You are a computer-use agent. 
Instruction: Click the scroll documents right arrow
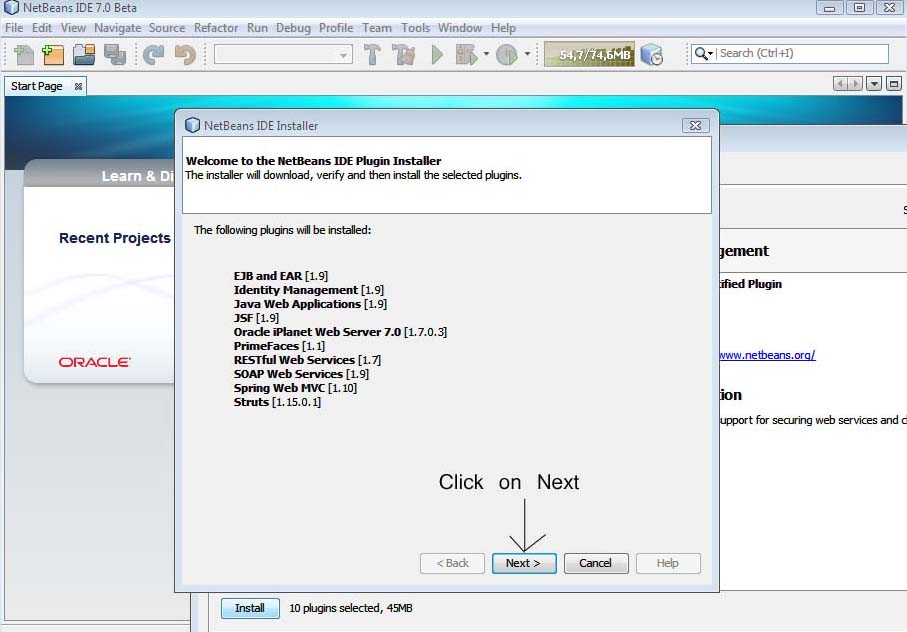pos(855,84)
